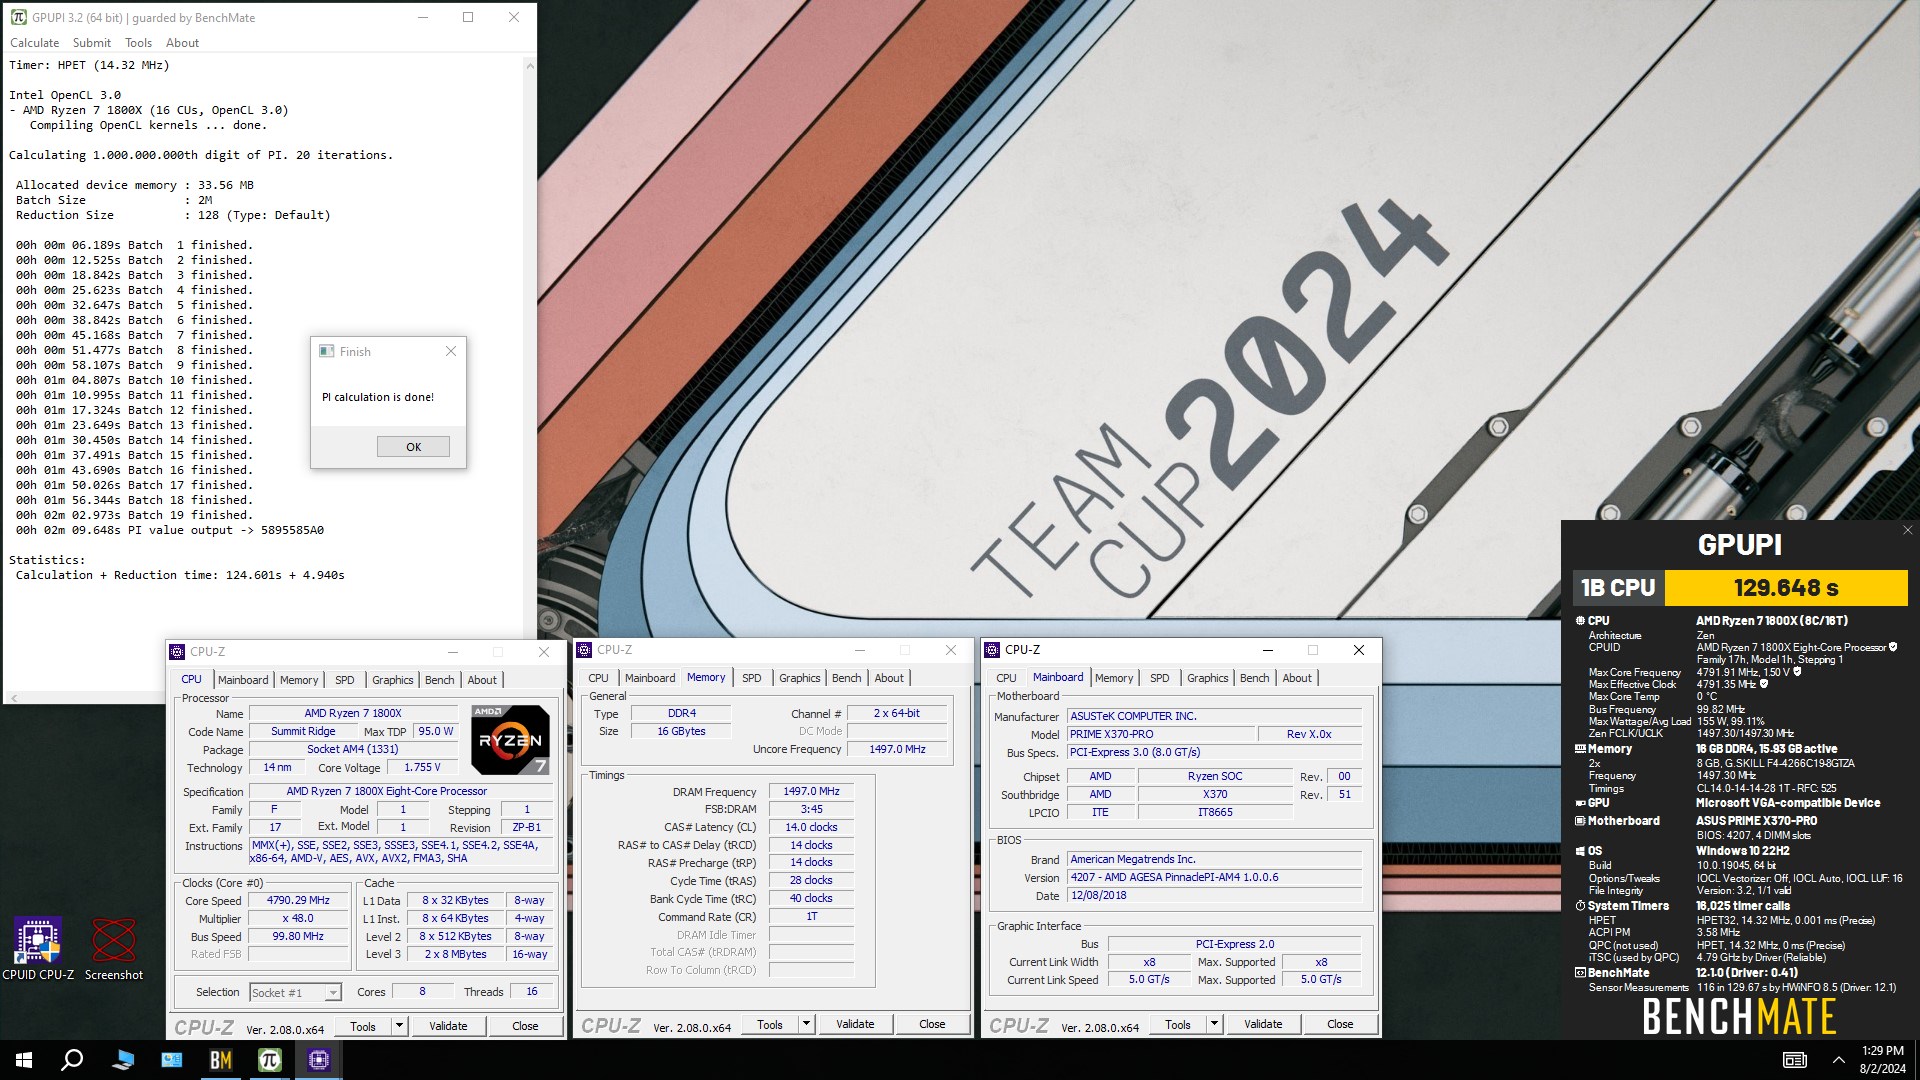Image resolution: width=1920 pixels, height=1080 pixels.
Task: Minimize the Mainboard CPU-Z window
Action: click(x=1267, y=650)
